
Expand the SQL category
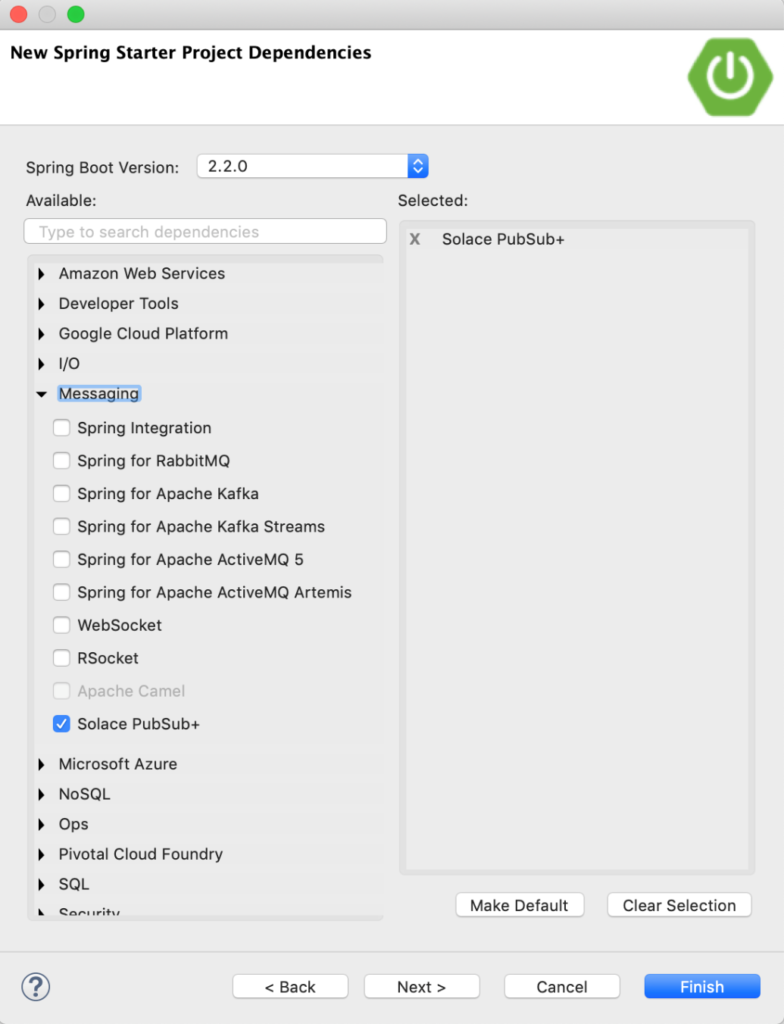[x=41, y=884]
